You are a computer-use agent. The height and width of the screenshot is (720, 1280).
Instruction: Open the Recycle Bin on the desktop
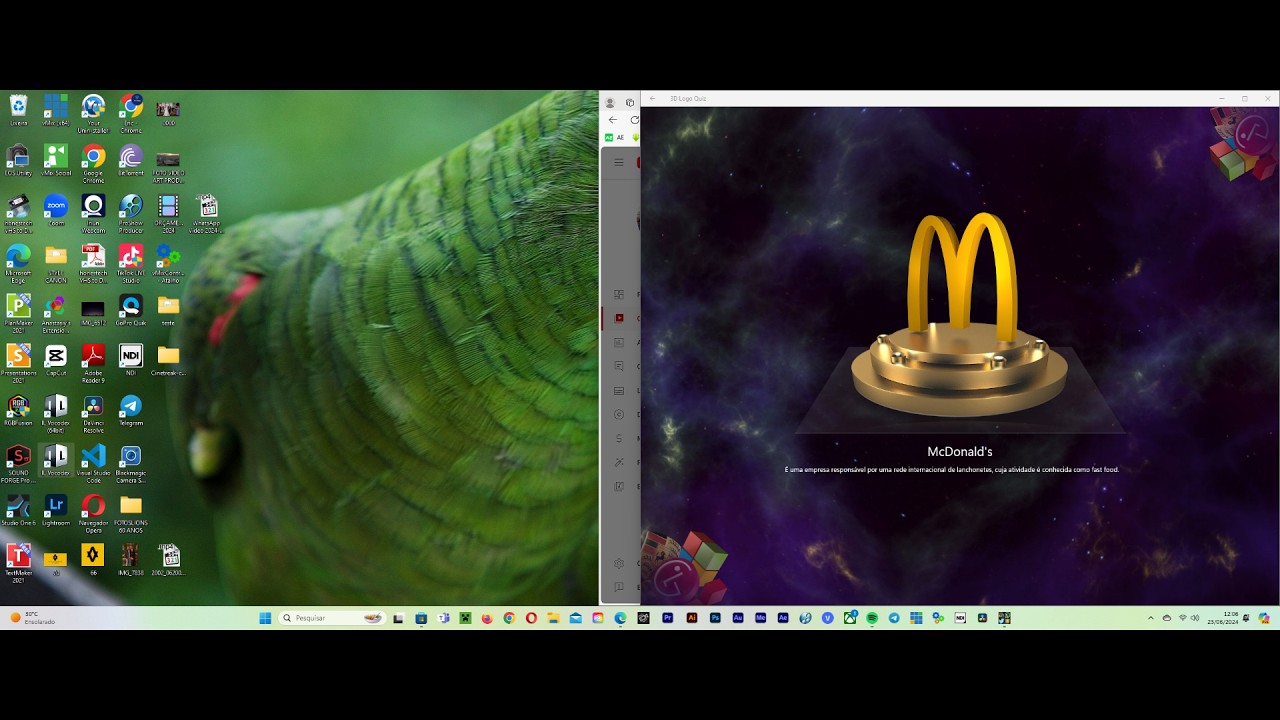pos(18,111)
